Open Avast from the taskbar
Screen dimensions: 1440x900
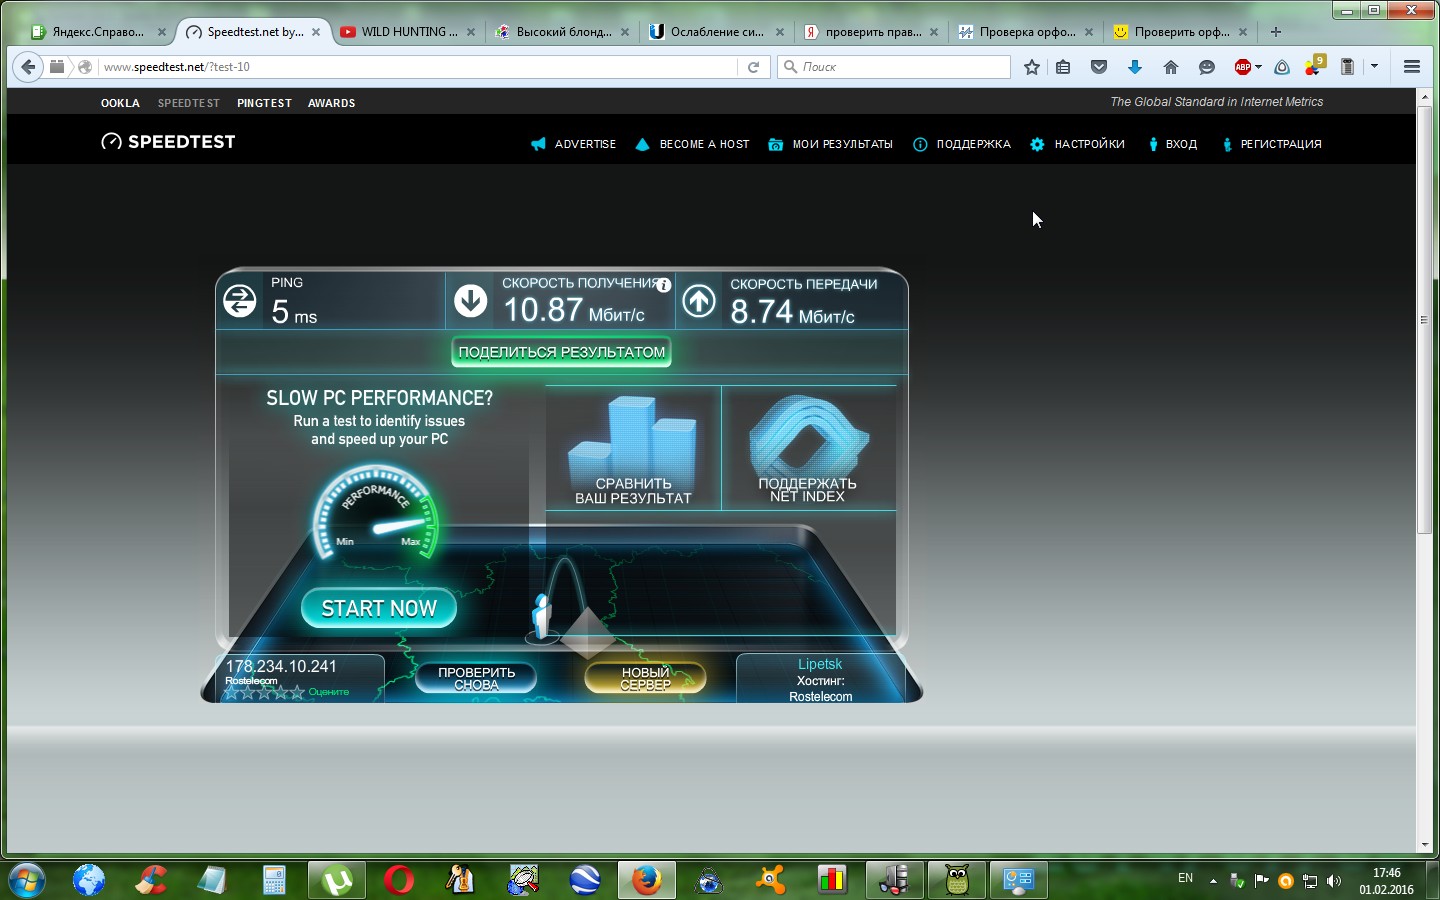pyautogui.click(x=771, y=880)
